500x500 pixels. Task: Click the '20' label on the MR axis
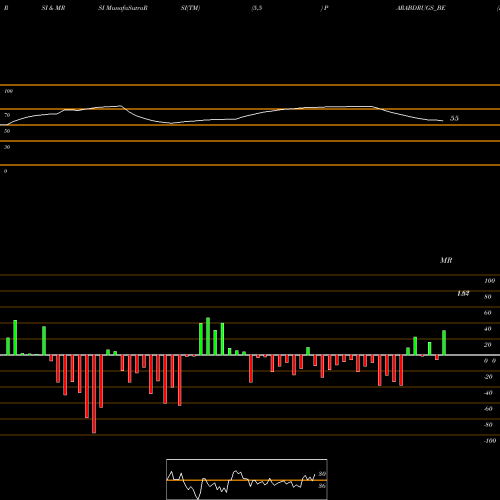coord(488,345)
